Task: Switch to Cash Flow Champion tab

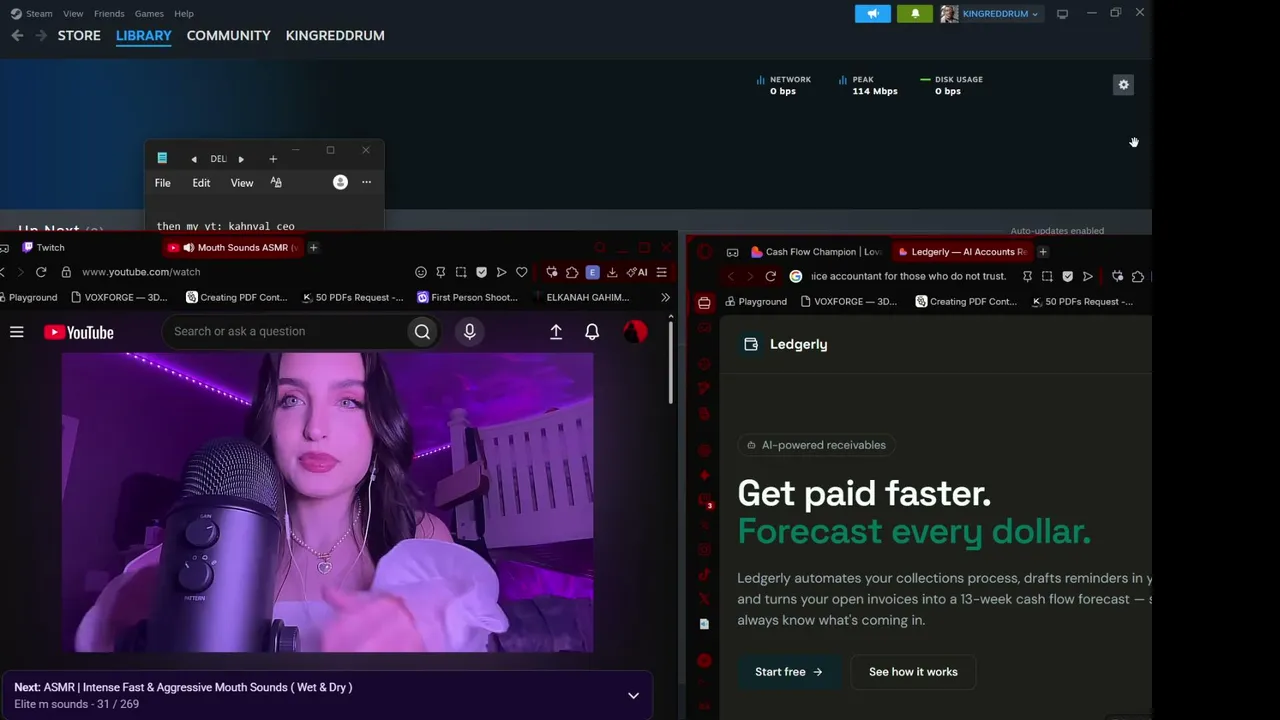Action: (817, 252)
